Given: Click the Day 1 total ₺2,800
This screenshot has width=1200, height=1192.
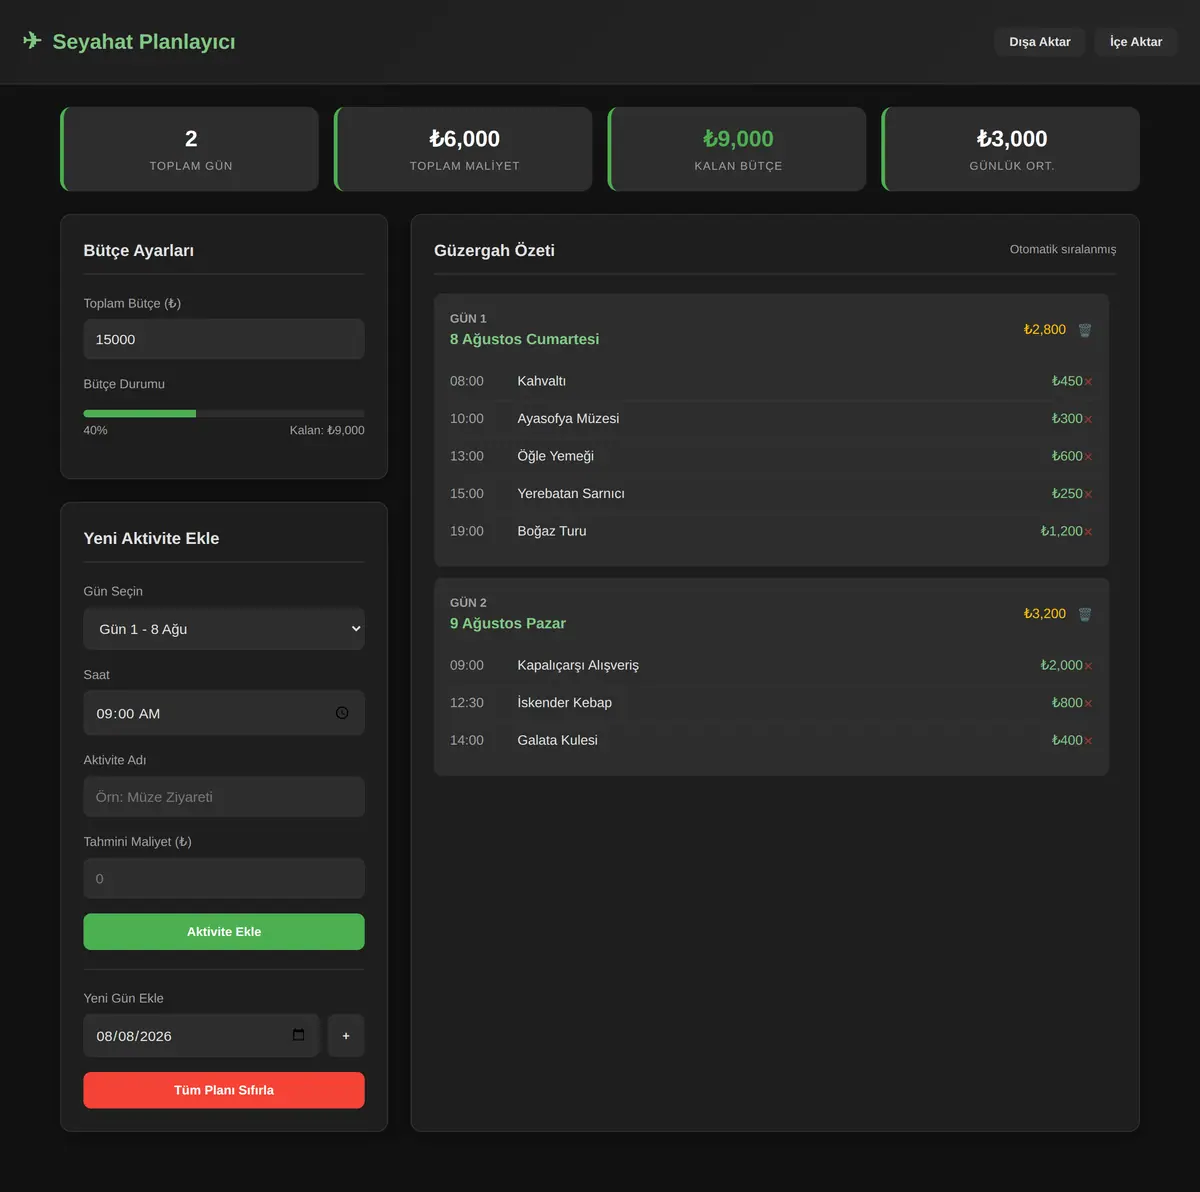Looking at the screenshot, I should click(1045, 329).
